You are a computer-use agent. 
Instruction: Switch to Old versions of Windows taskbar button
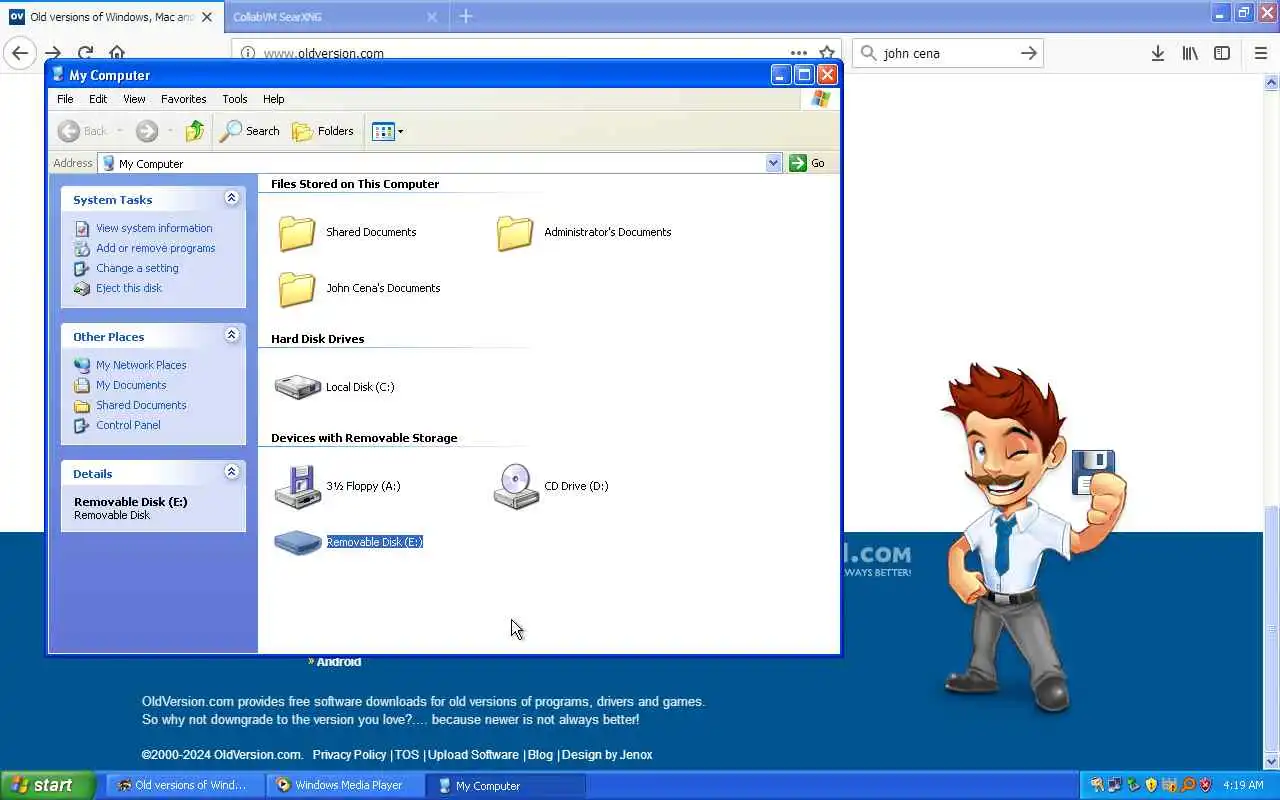tap(186, 785)
